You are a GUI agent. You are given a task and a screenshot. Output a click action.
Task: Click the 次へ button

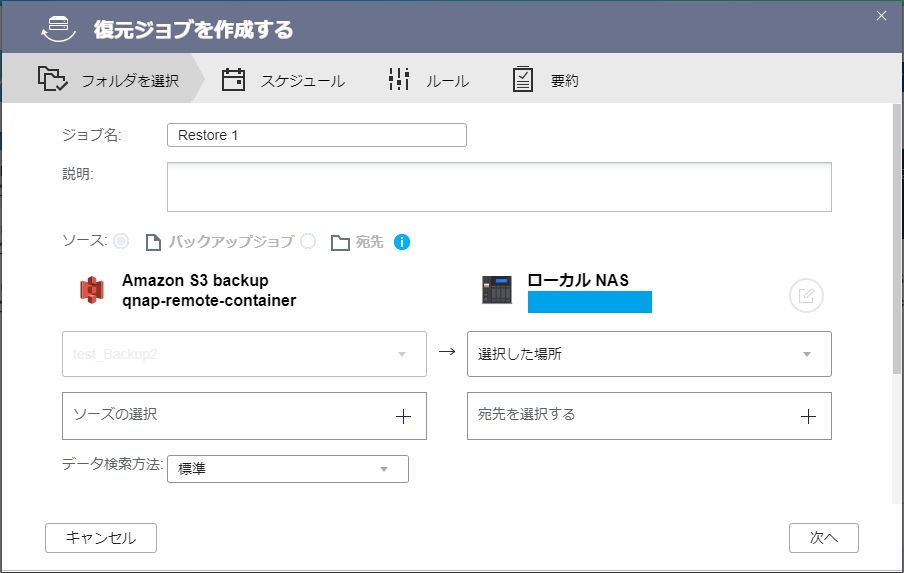[823, 538]
